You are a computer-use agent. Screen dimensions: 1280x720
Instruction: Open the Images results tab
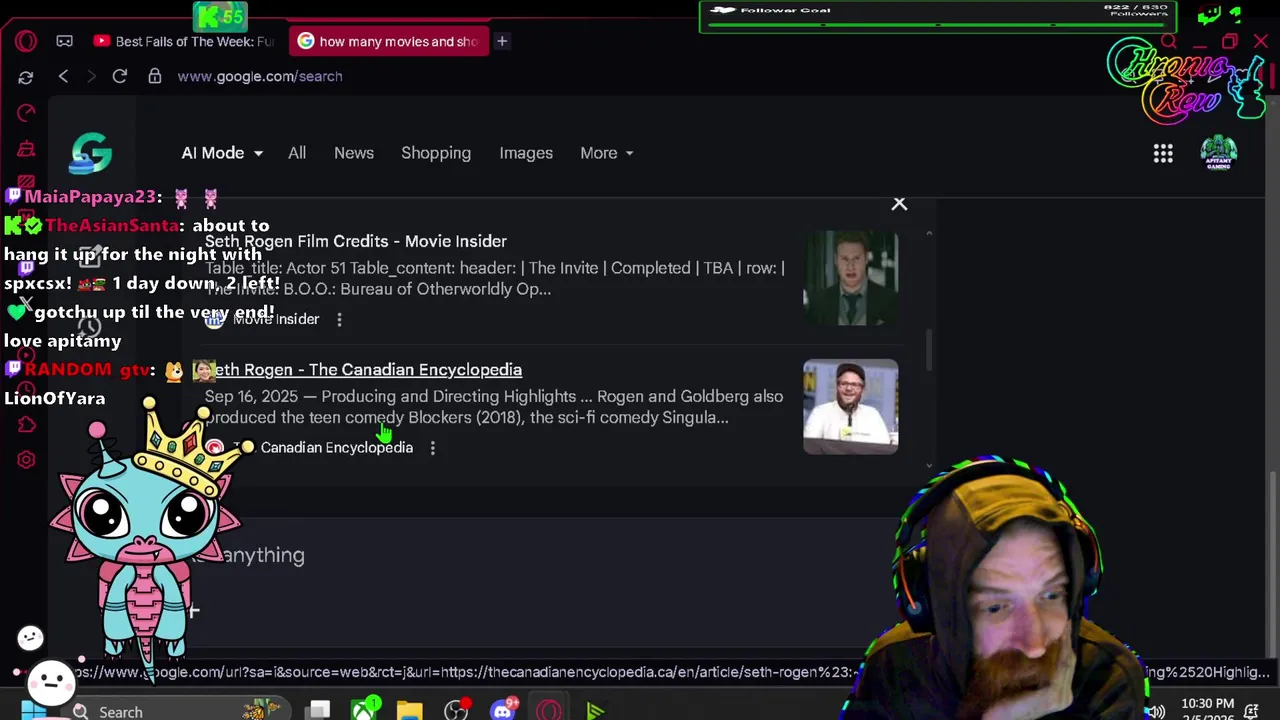click(x=526, y=153)
